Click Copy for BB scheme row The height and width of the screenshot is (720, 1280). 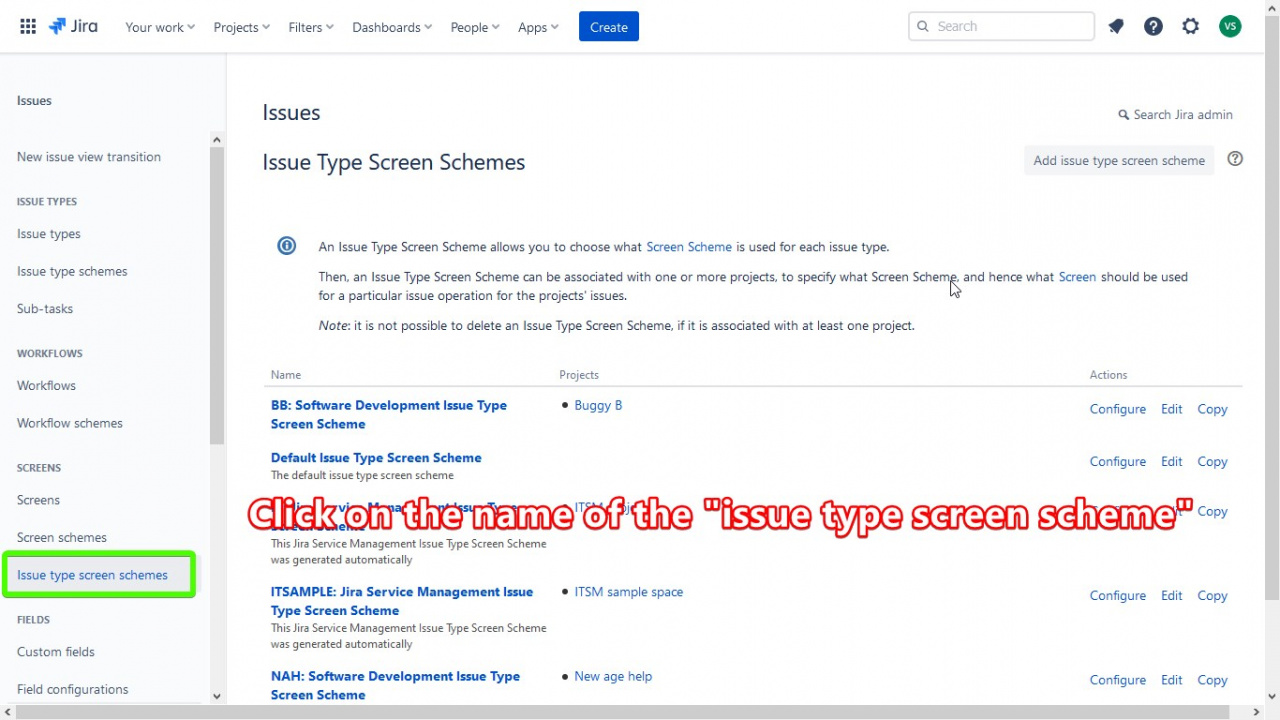point(1212,409)
